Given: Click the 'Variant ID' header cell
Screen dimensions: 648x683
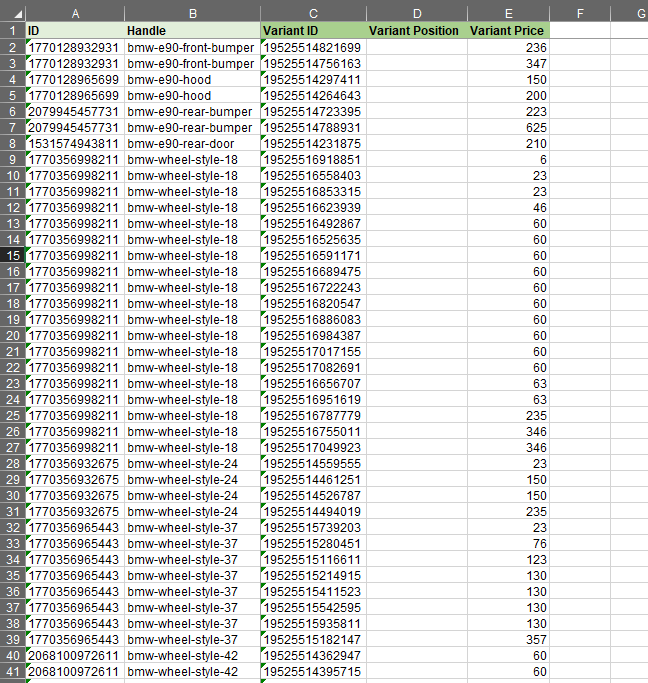Looking at the screenshot, I should [314, 31].
